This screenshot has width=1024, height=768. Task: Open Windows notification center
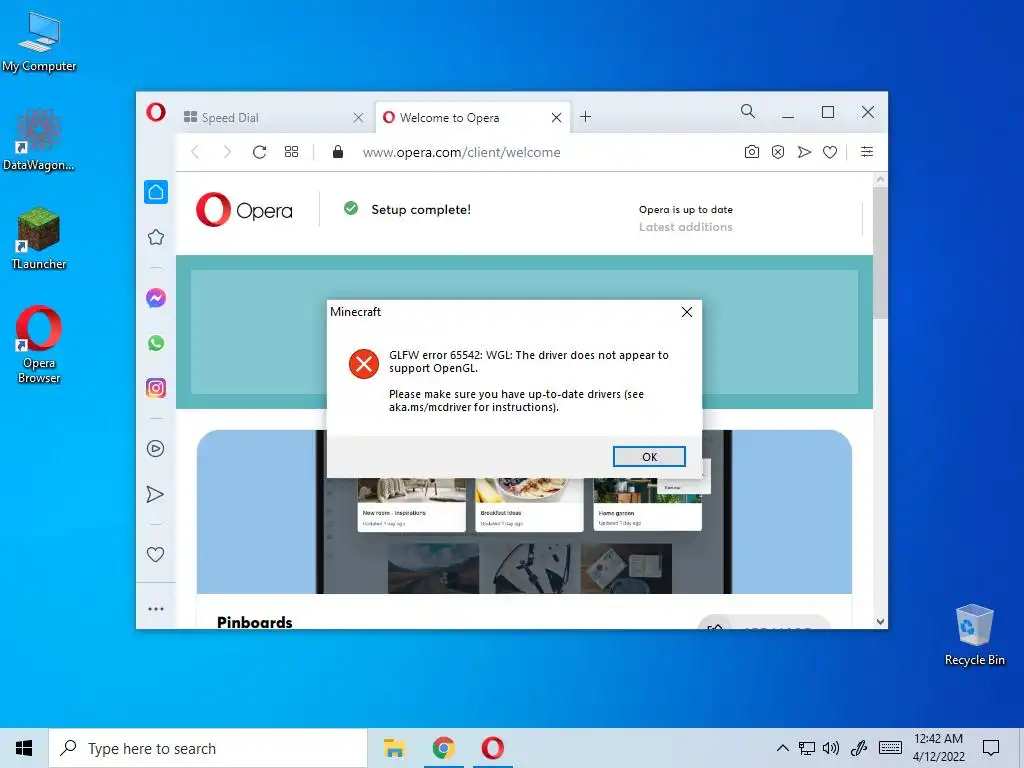991,748
